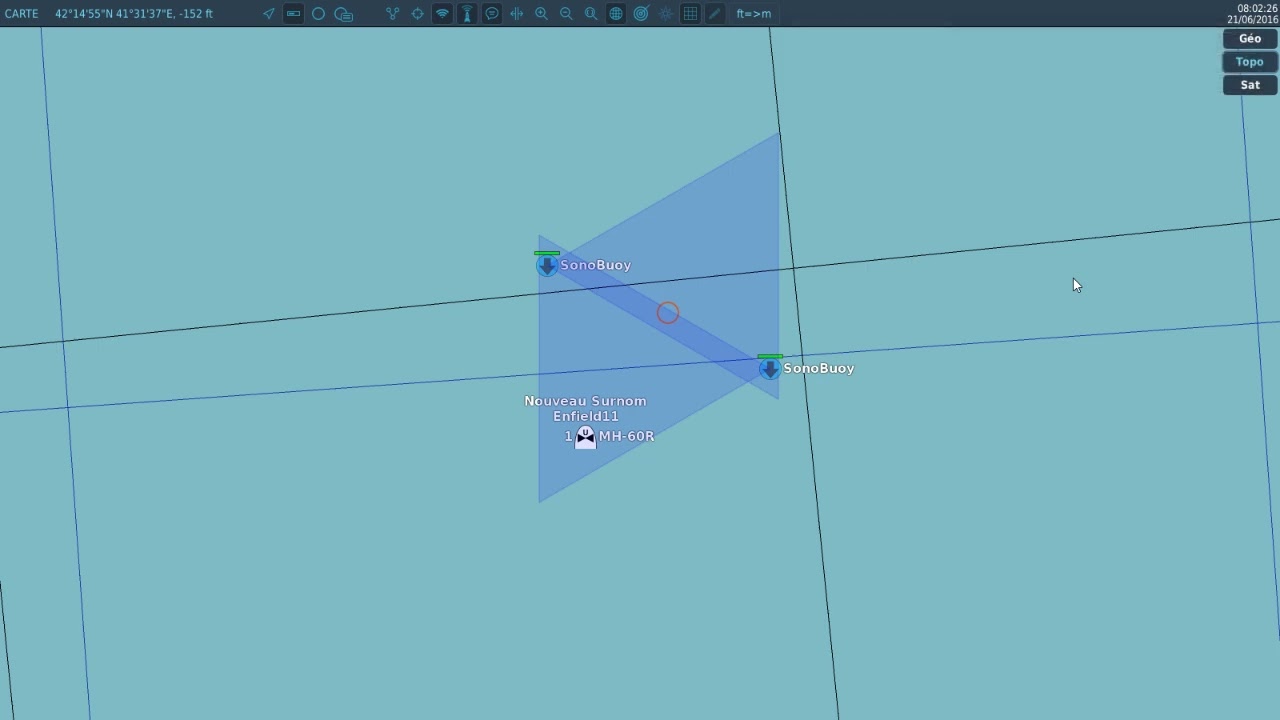Click the coordinates readout in the top bar
Screen dimensions: 1280x720
point(133,14)
